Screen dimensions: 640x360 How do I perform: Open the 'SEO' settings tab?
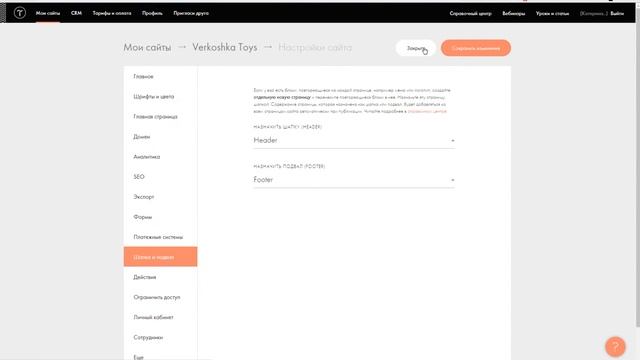pos(160,177)
